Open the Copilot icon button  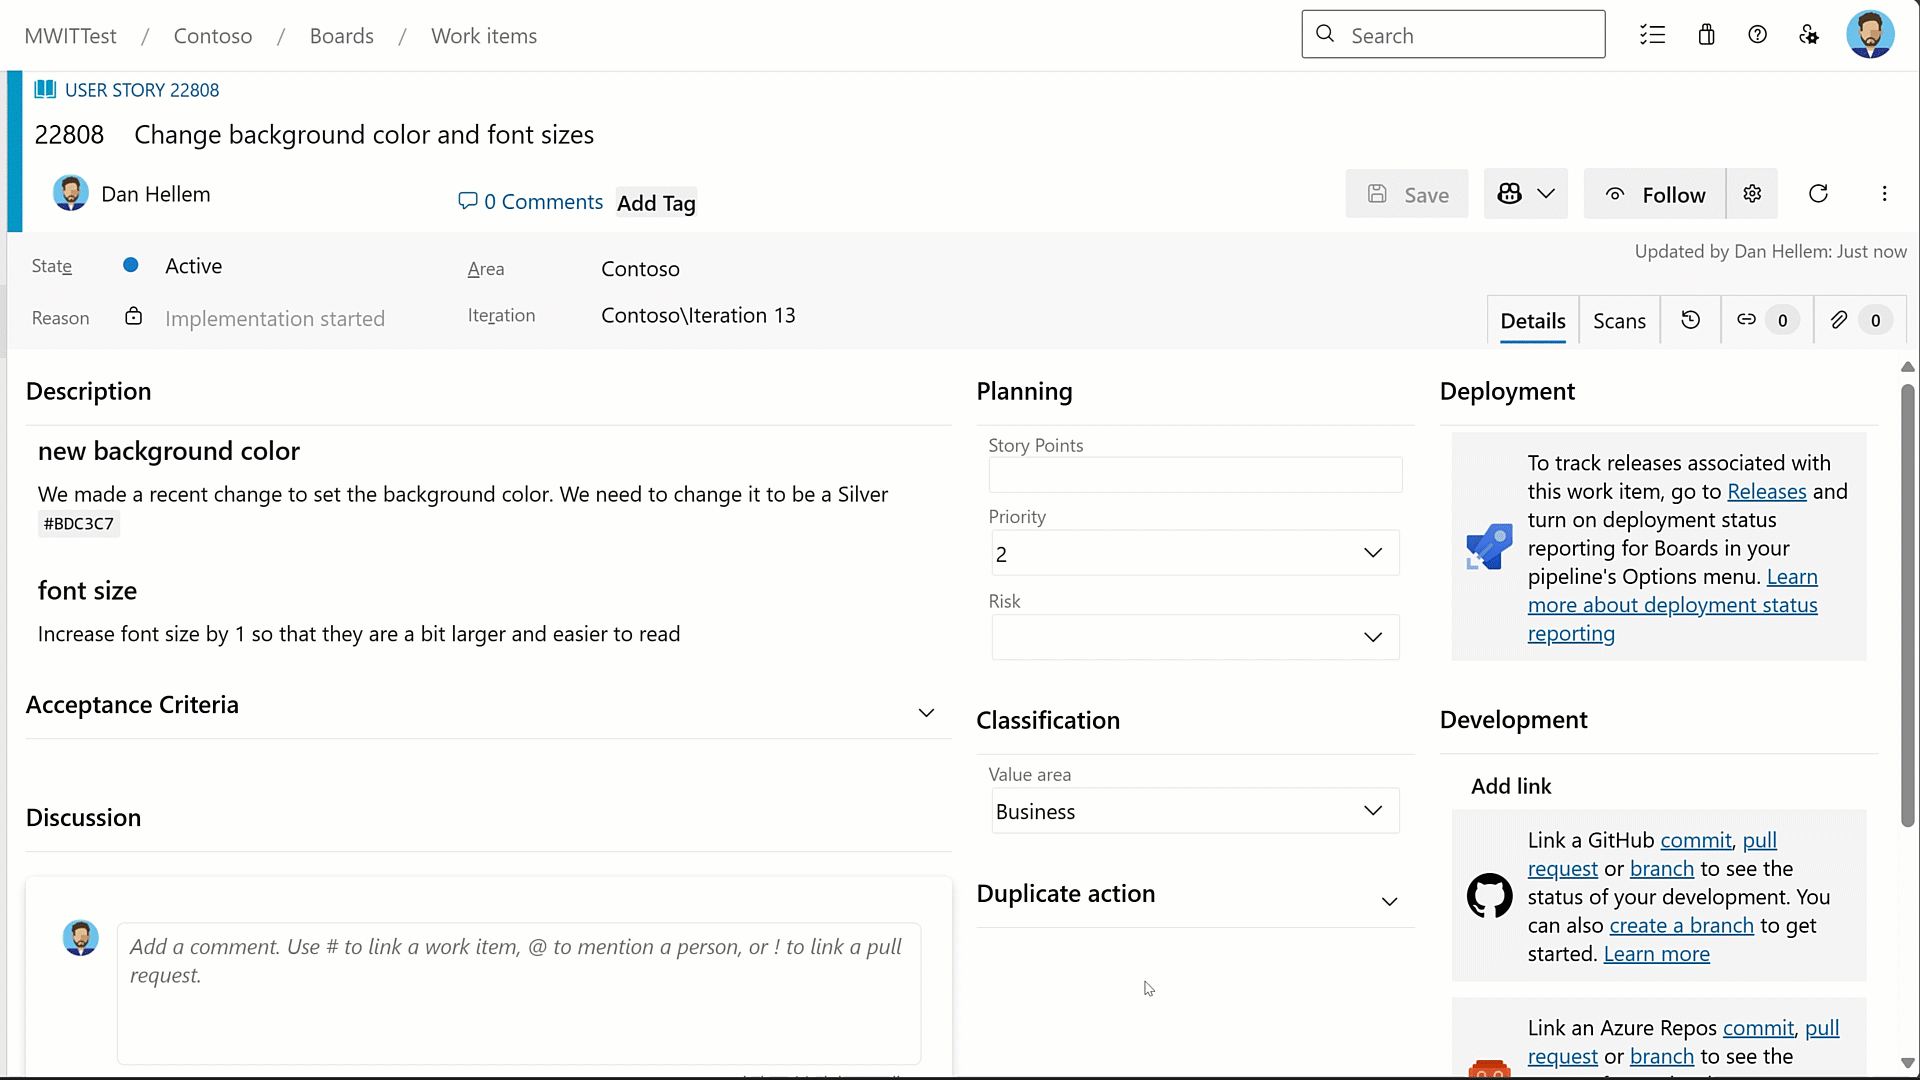(1509, 194)
